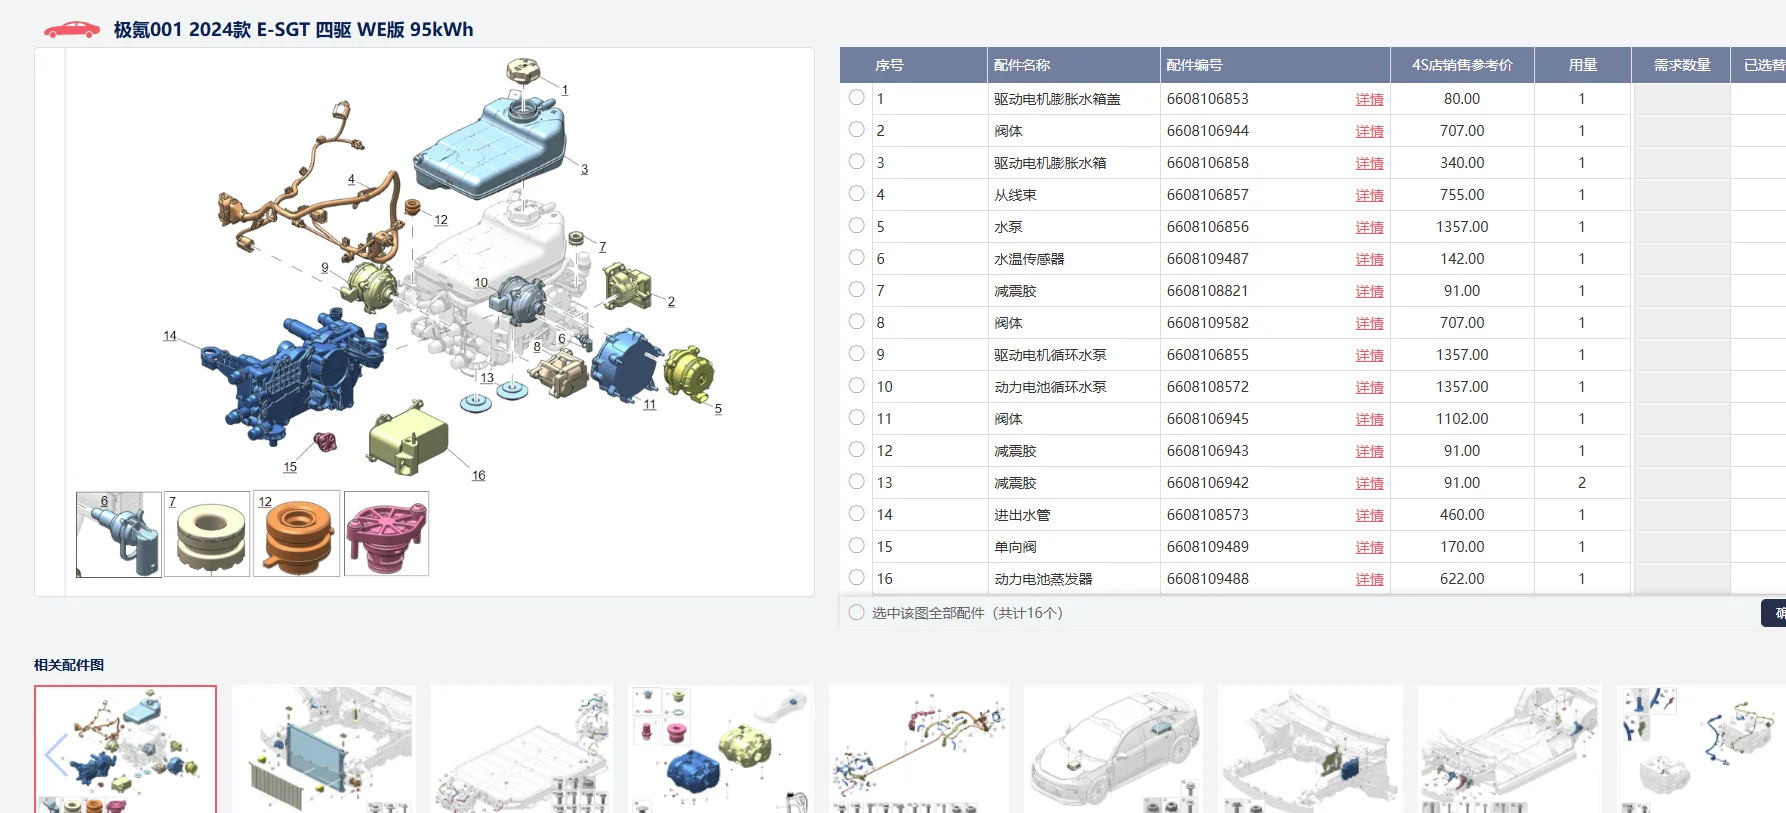Select radio button for row 14 进出水管
The height and width of the screenshot is (813, 1786).
point(856,514)
